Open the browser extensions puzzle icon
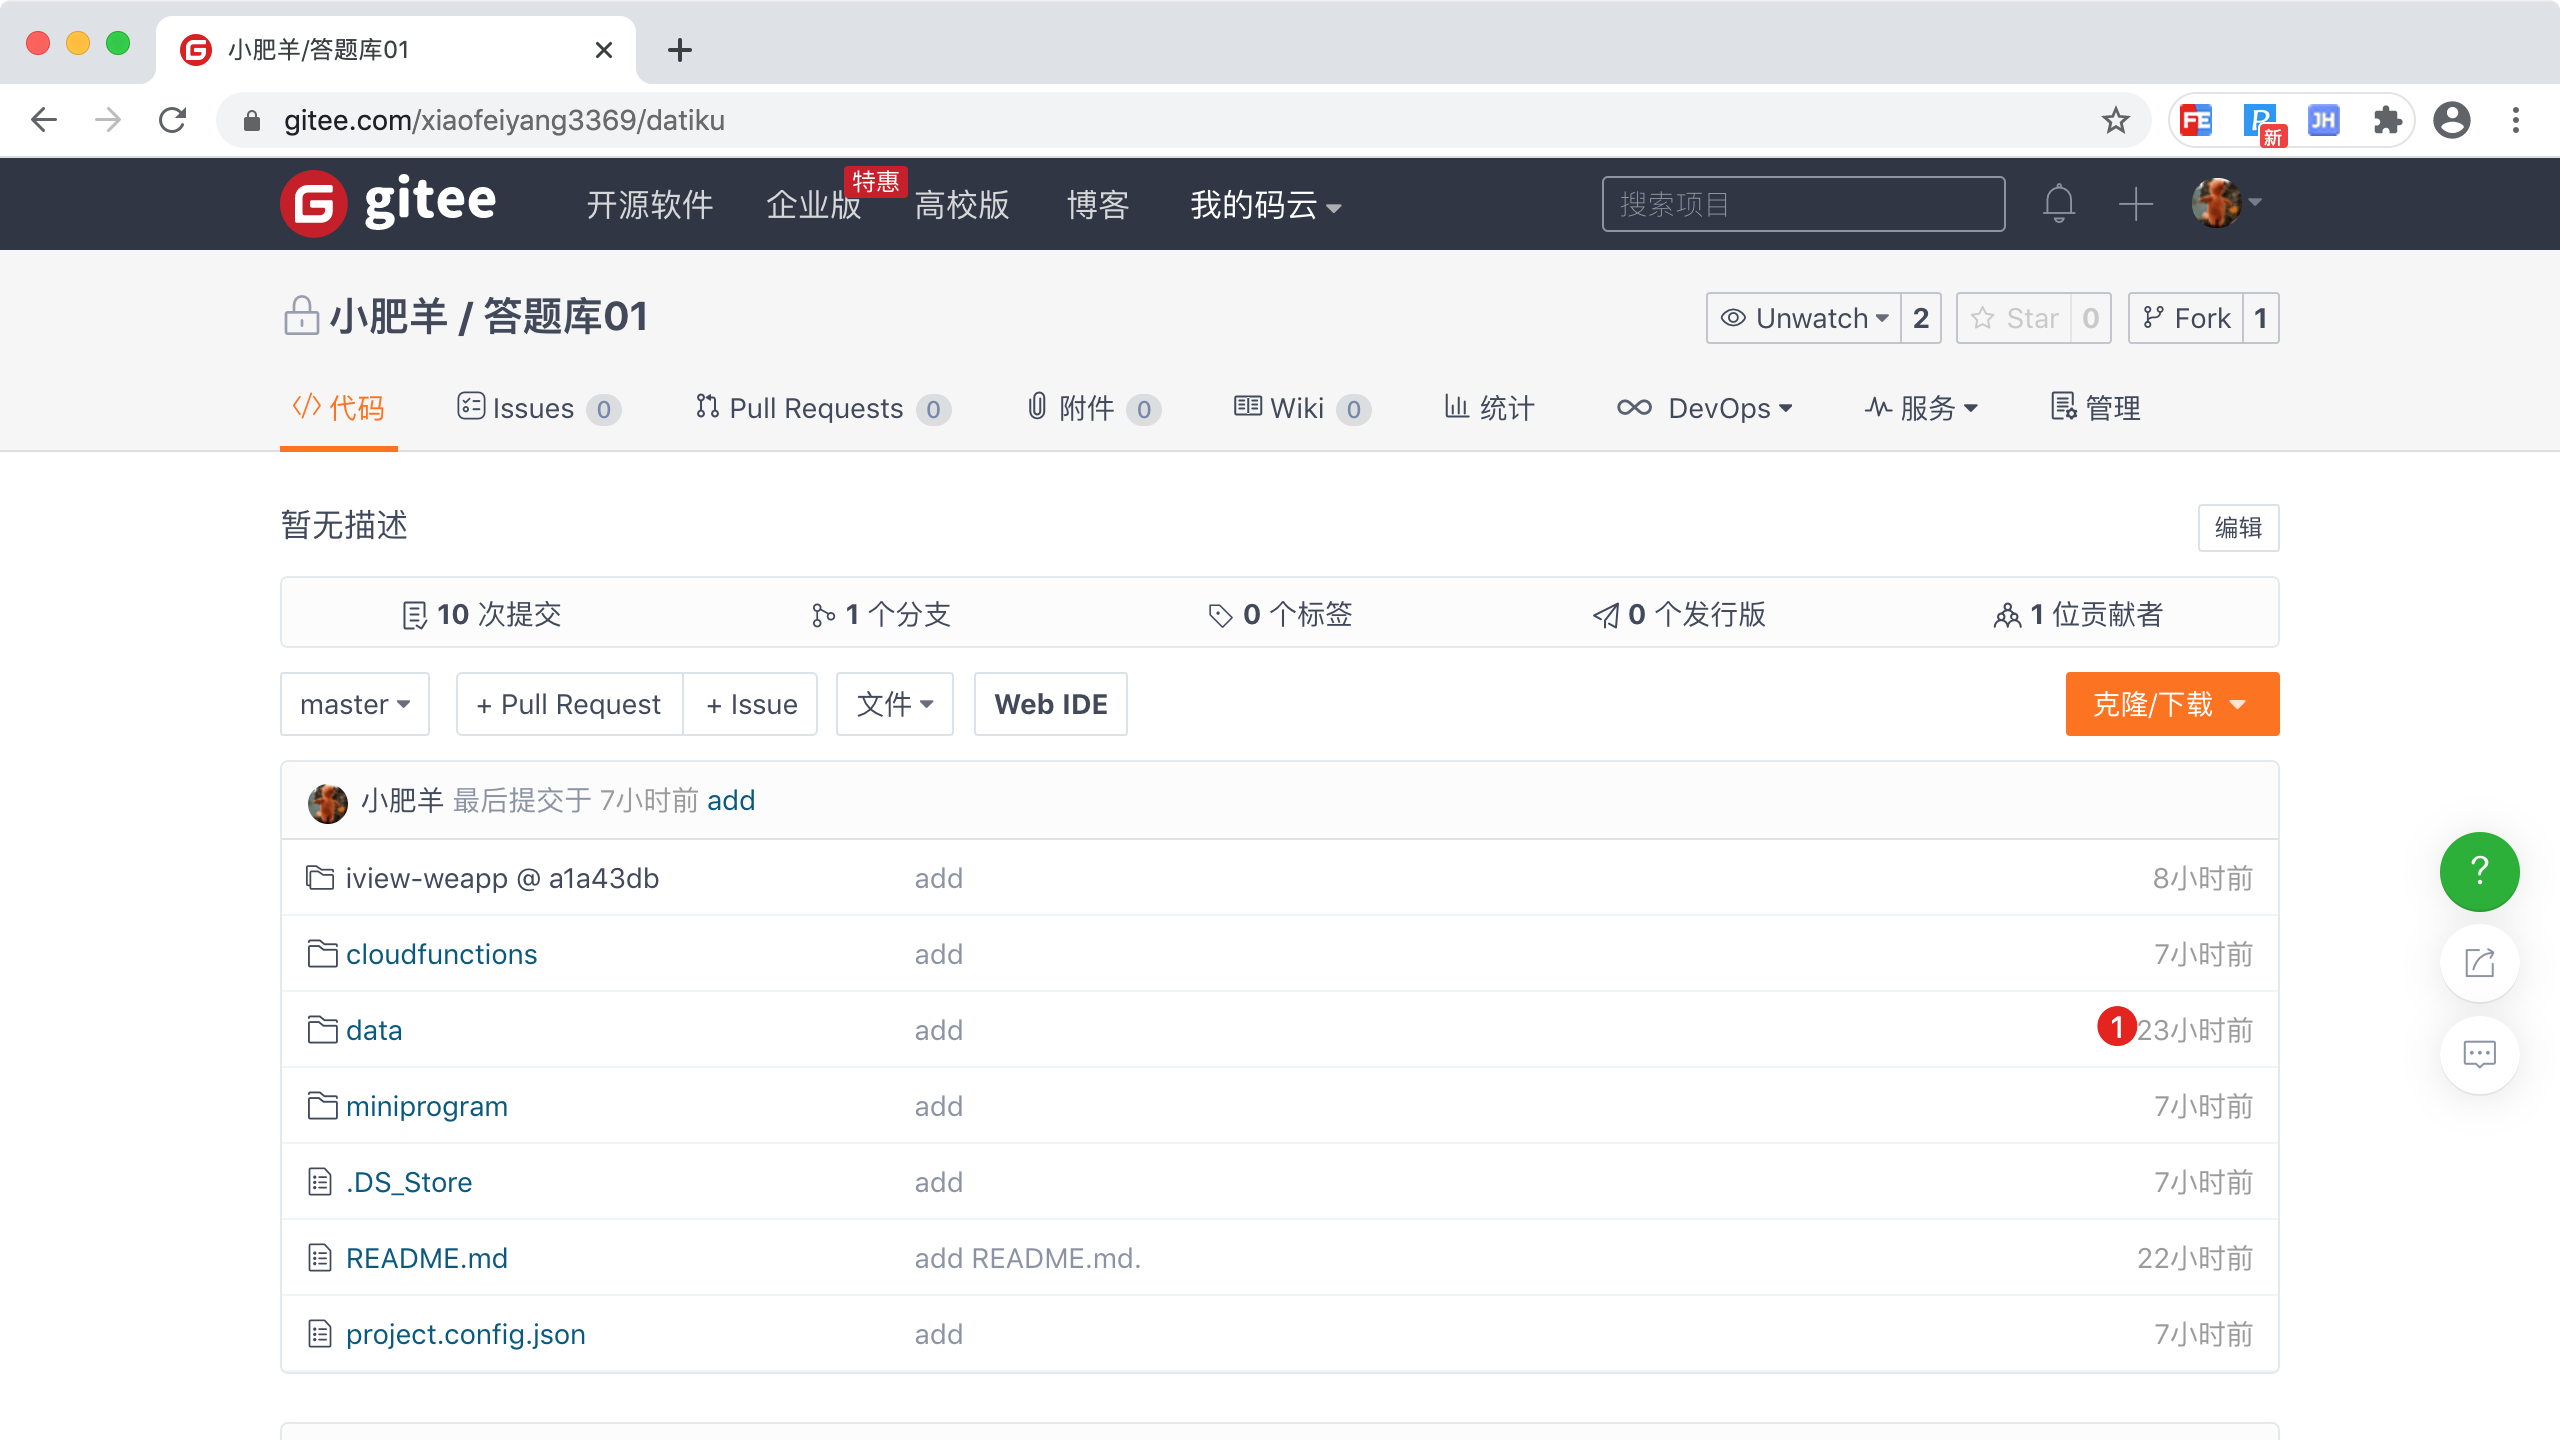 coord(2387,121)
